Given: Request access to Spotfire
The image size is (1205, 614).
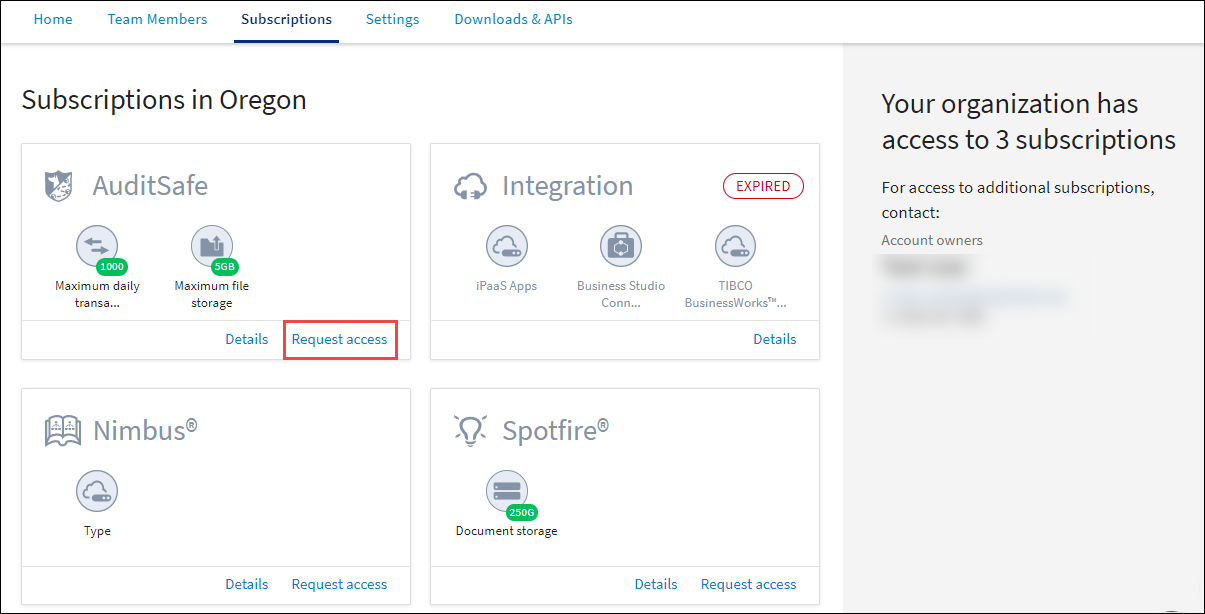Looking at the screenshot, I should pos(748,584).
